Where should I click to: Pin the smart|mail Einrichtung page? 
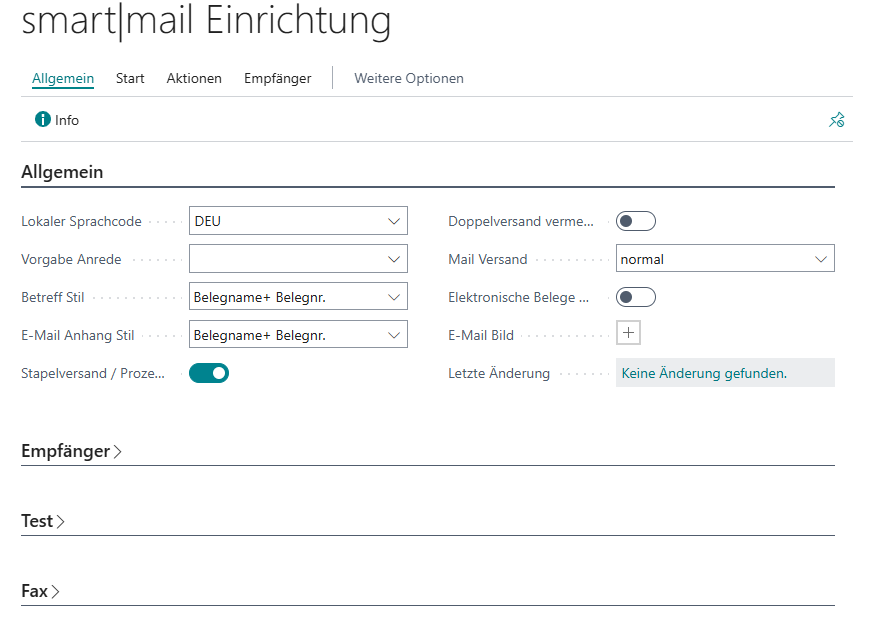pyautogui.click(x=836, y=119)
